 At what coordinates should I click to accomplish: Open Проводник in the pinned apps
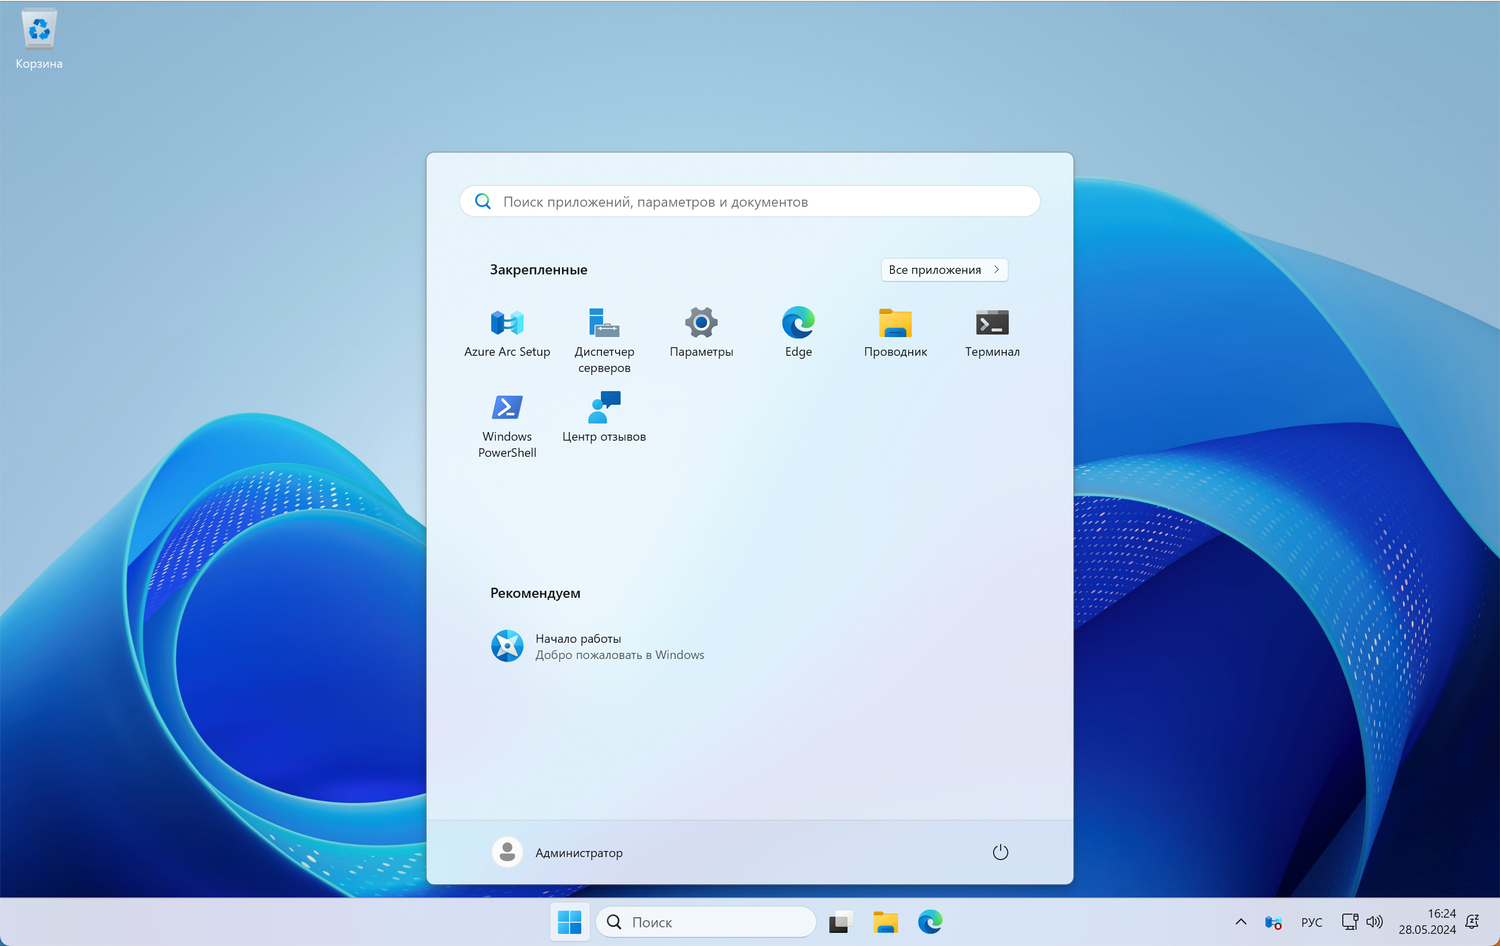tap(895, 333)
